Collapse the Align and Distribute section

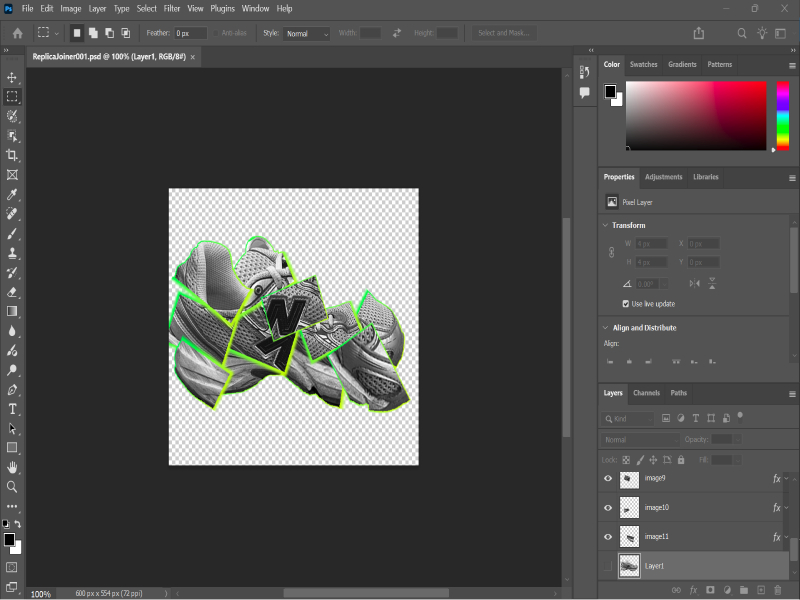(606, 327)
